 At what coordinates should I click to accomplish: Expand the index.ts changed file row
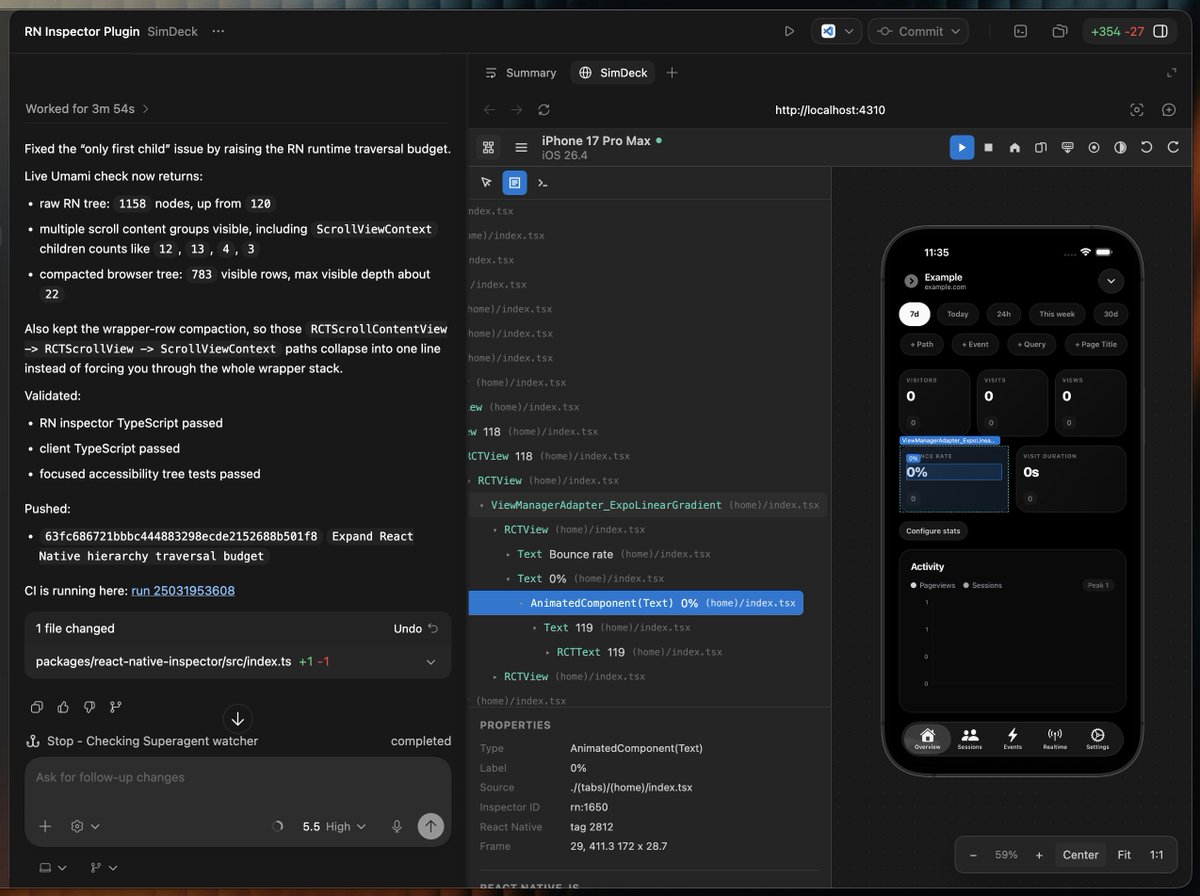[237, 661]
